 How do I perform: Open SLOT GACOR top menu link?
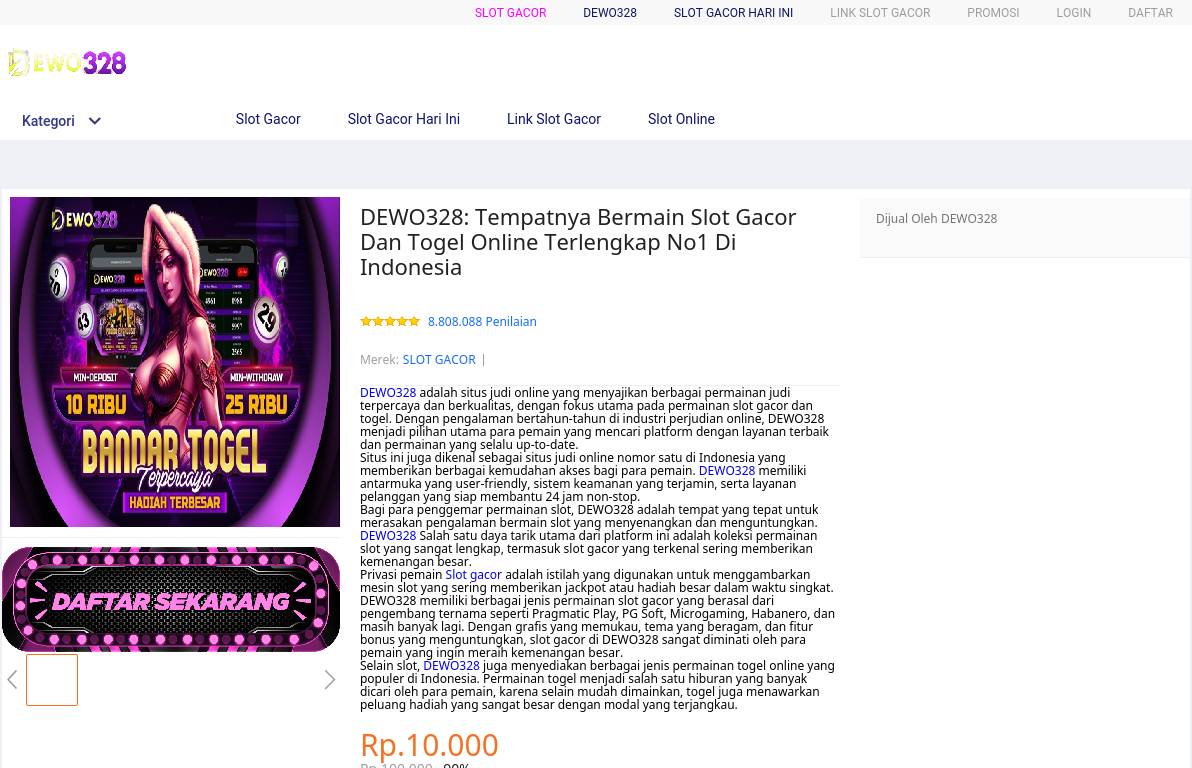click(x=510, y=13)
